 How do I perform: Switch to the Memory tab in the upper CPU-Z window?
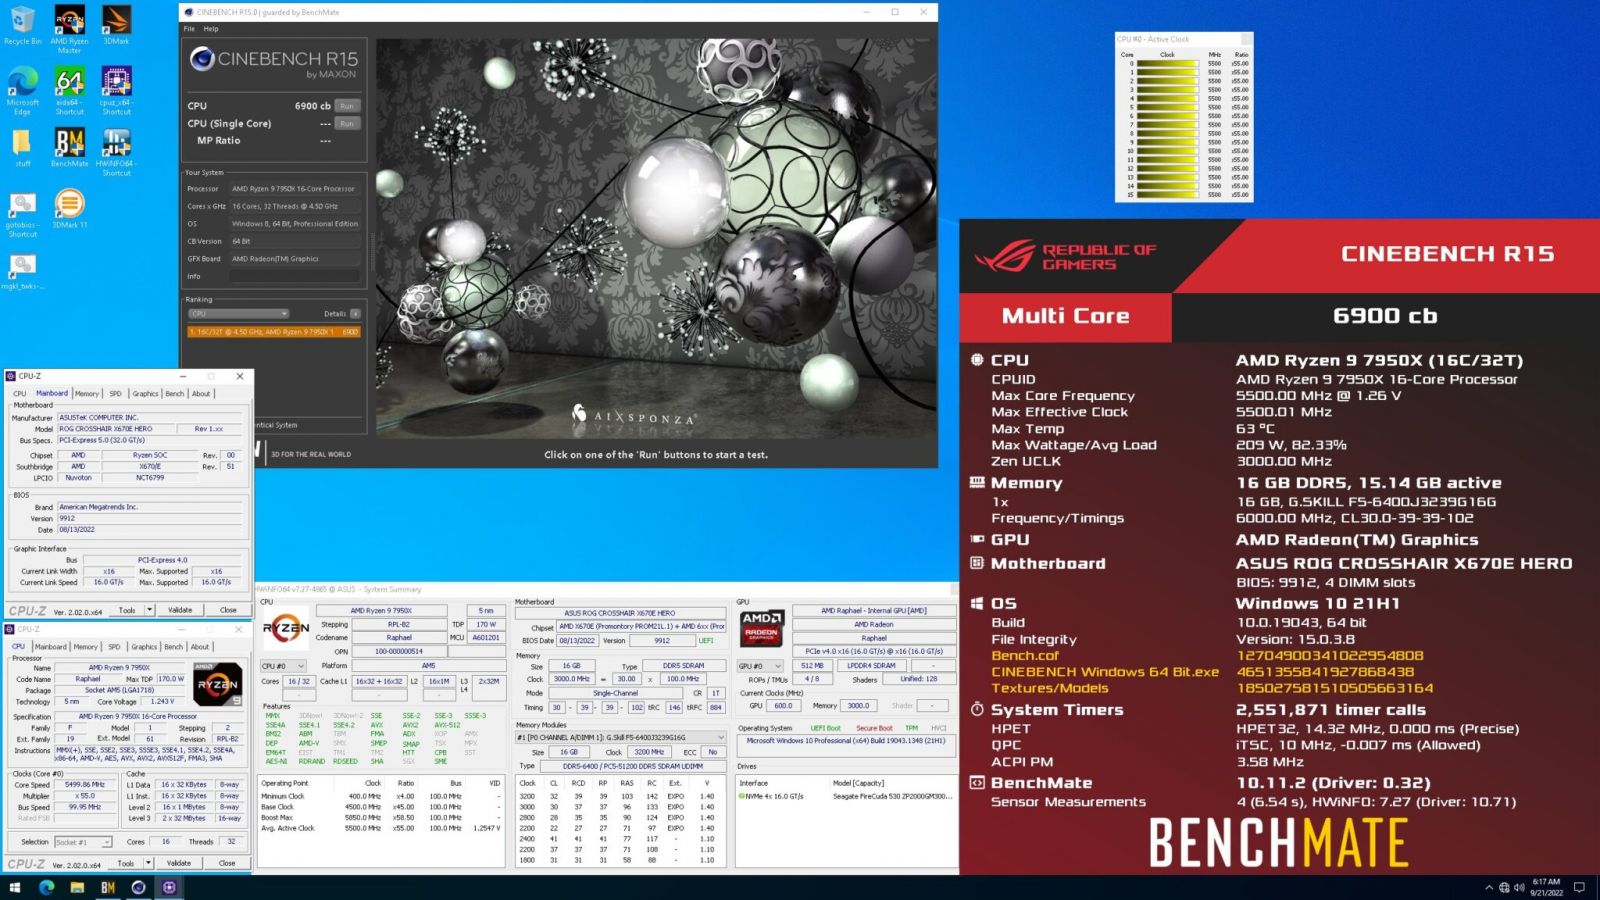87,394
